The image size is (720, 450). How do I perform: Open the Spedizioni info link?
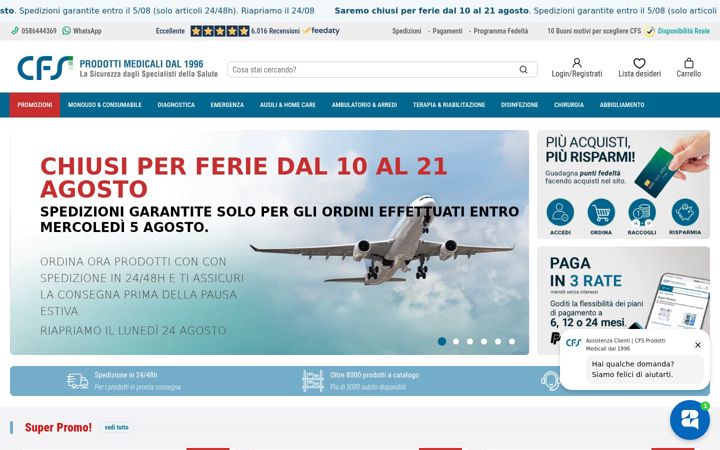(x=406, y=31)
